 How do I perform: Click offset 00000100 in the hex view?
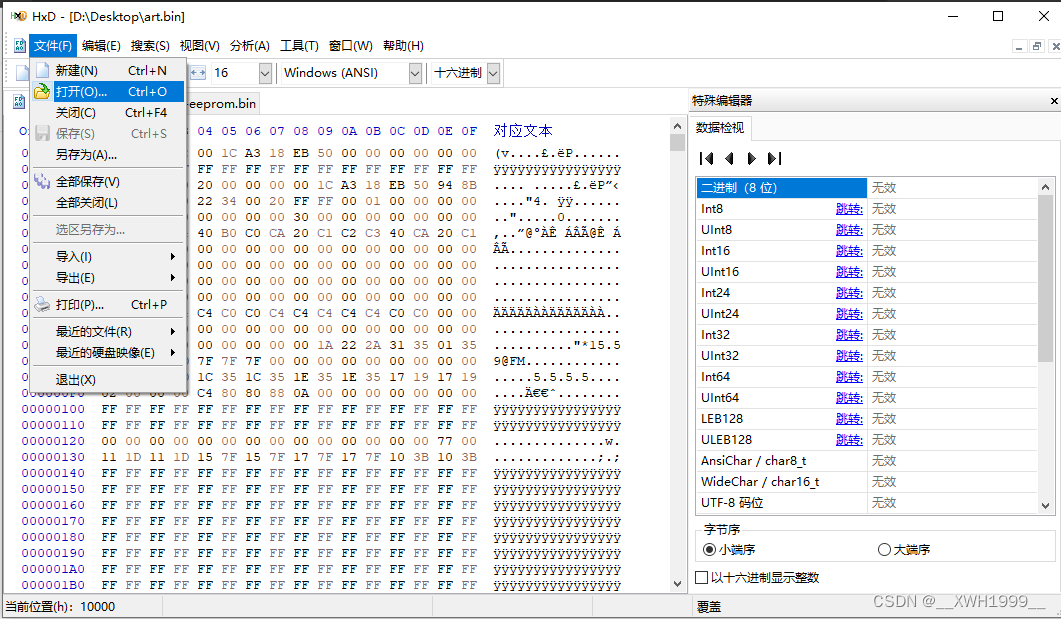point(53,409)
